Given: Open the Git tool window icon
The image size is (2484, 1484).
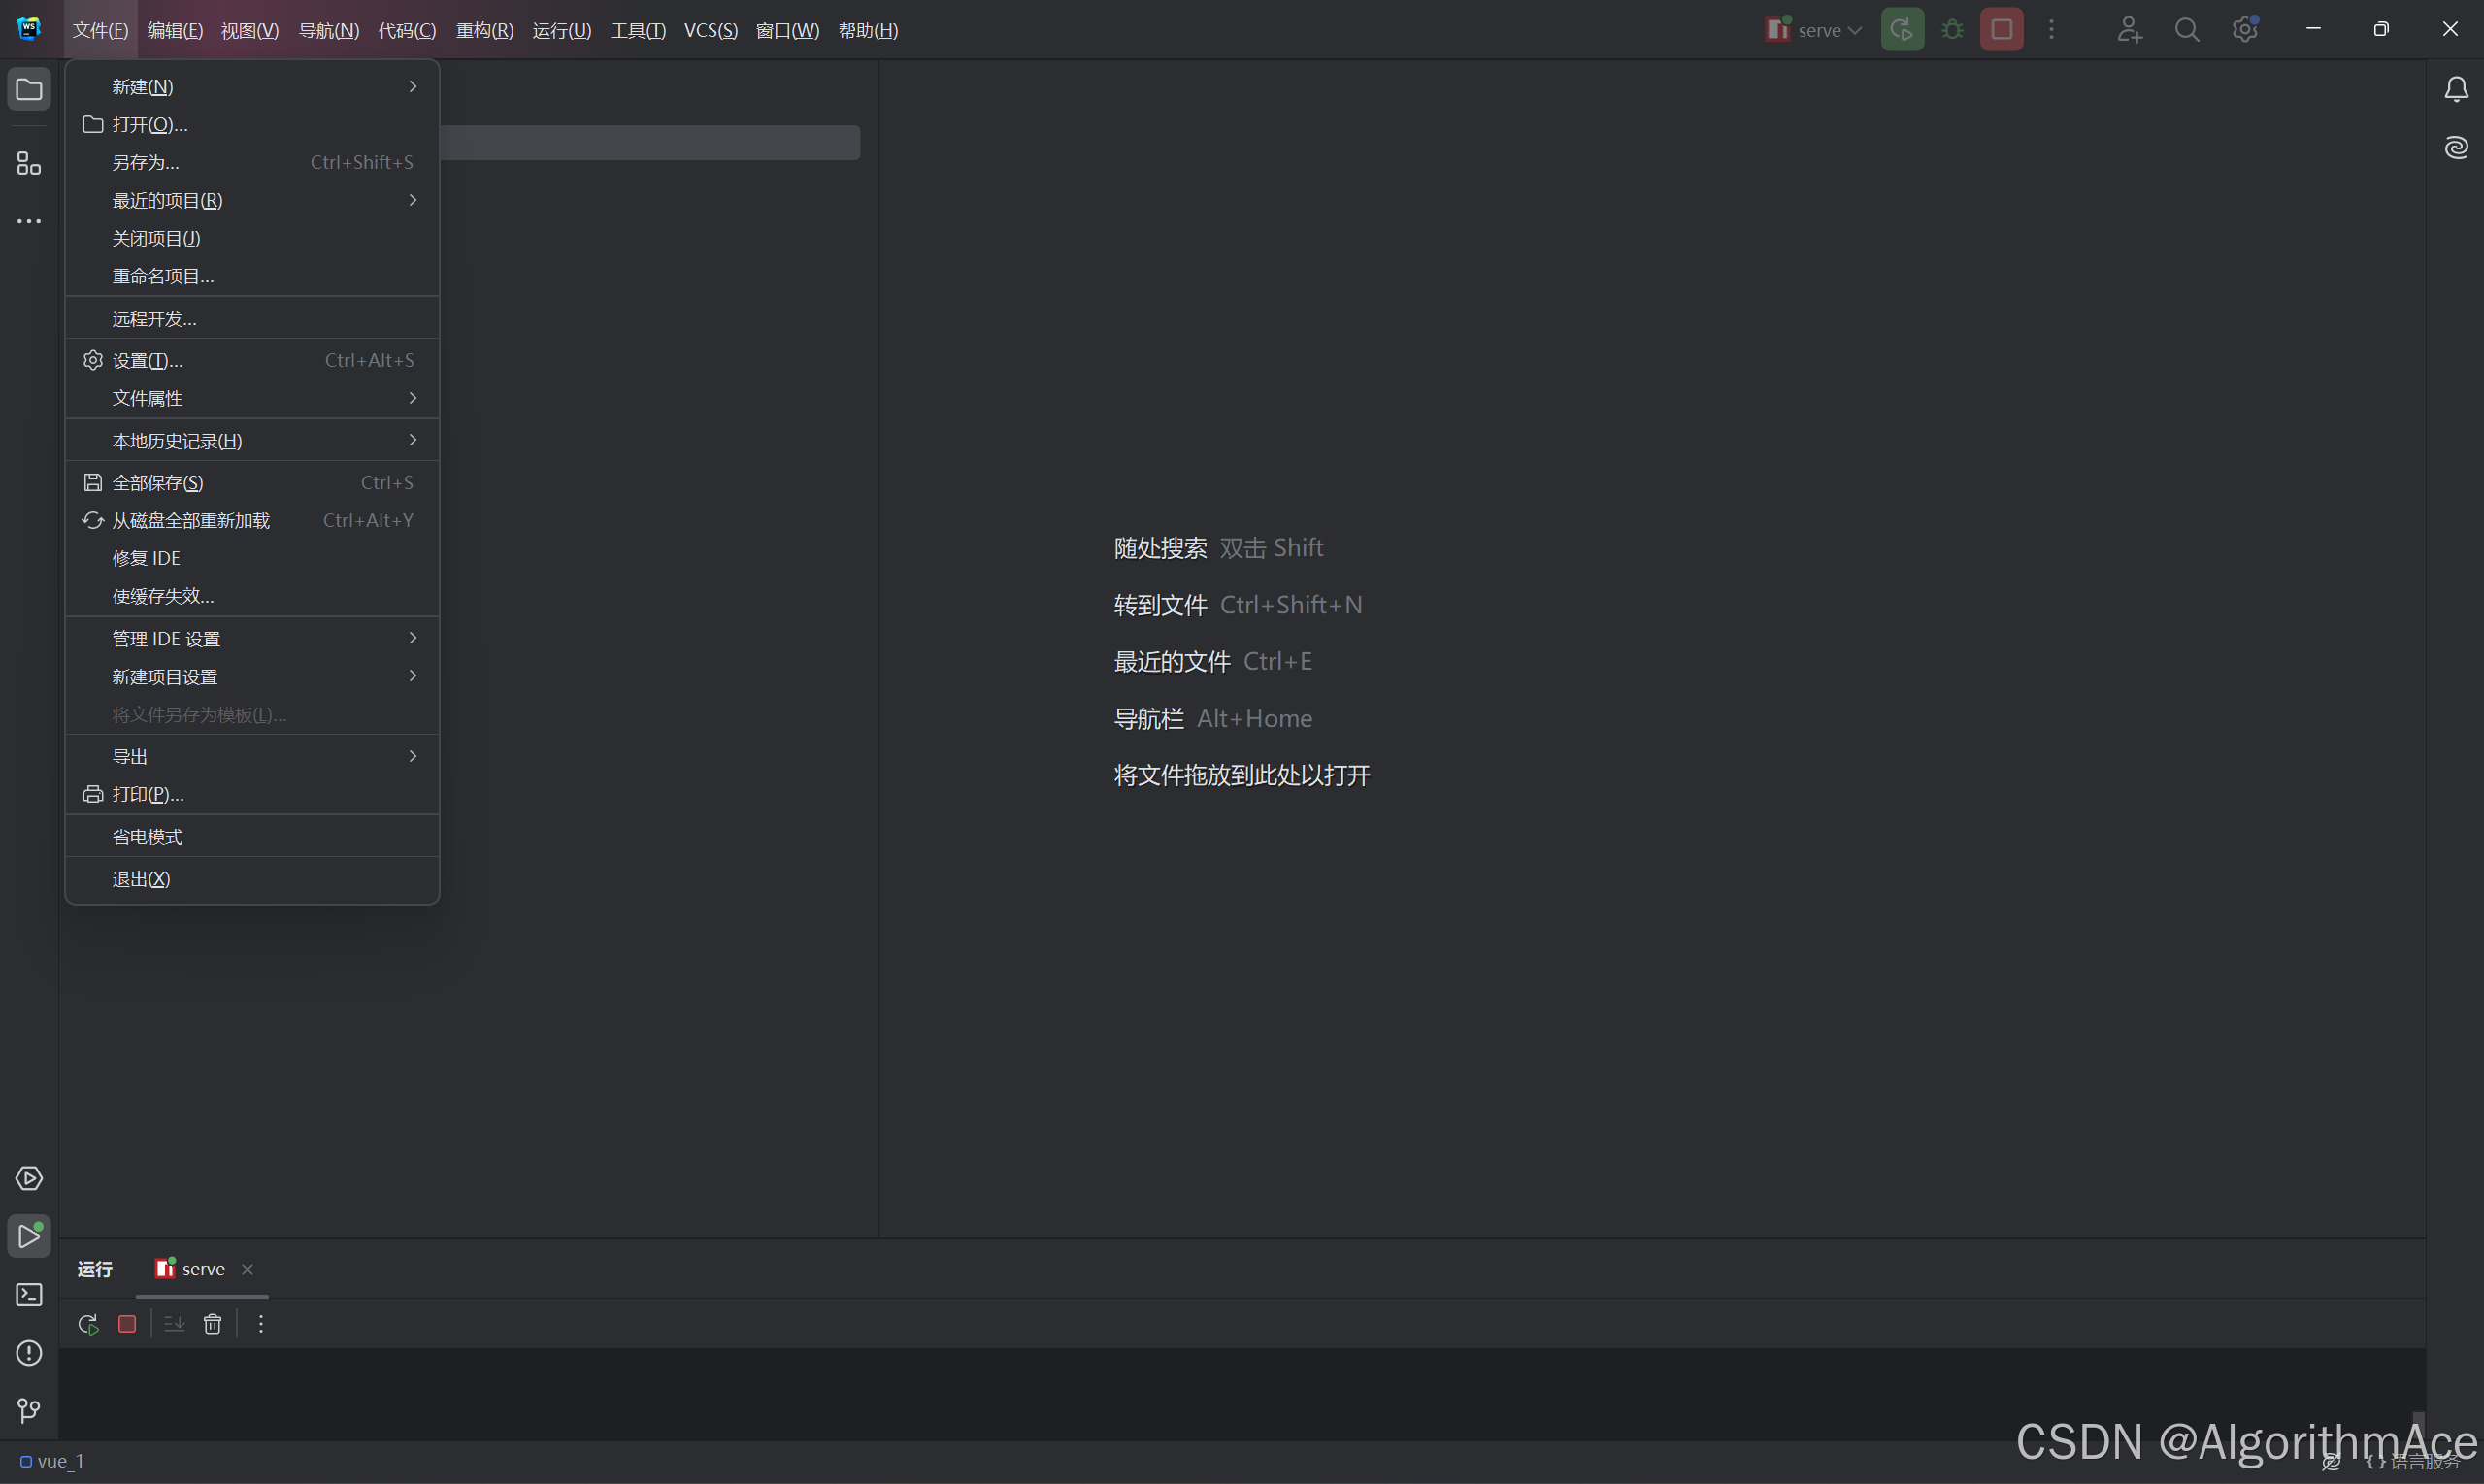Looking at the screenshot, I should tap(29, 1410).
